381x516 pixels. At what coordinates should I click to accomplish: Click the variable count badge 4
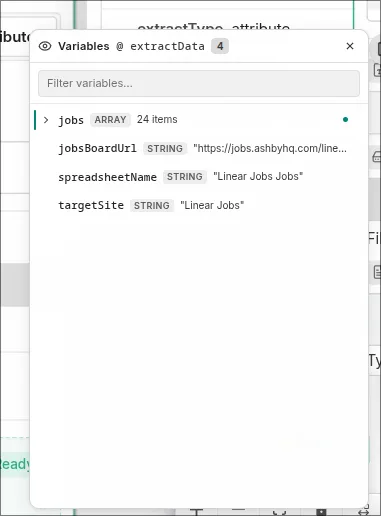(220, 46)
